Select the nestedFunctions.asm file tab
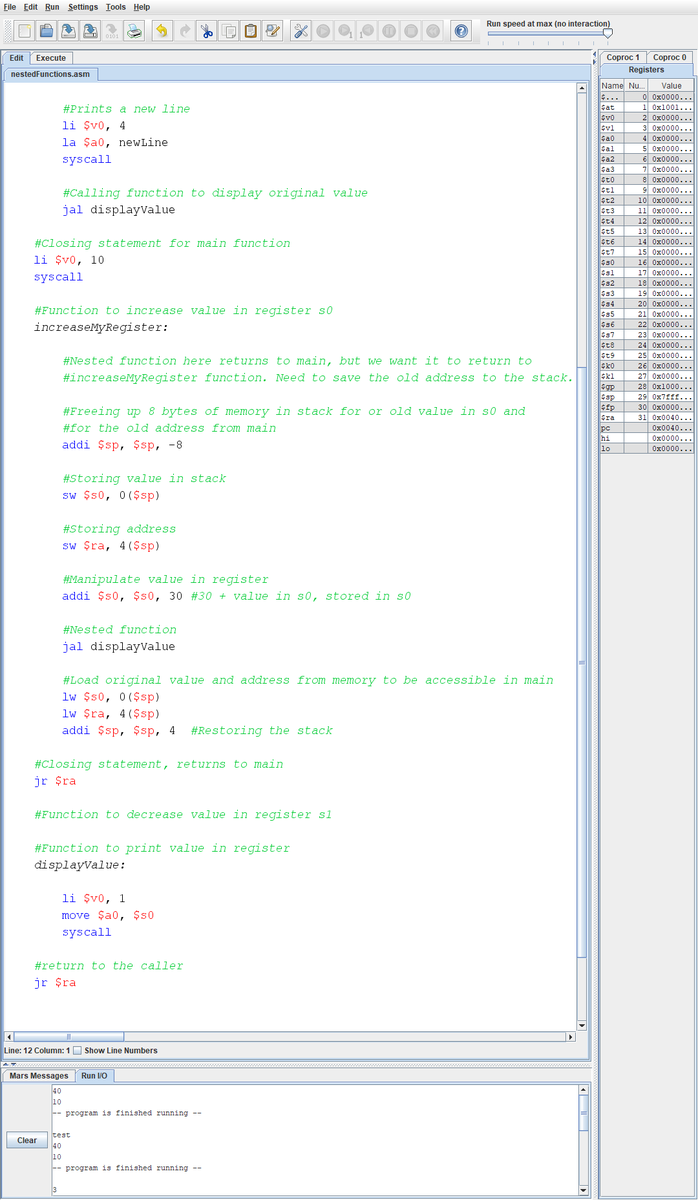The image size is (698, 1200). tap(50, 74)
